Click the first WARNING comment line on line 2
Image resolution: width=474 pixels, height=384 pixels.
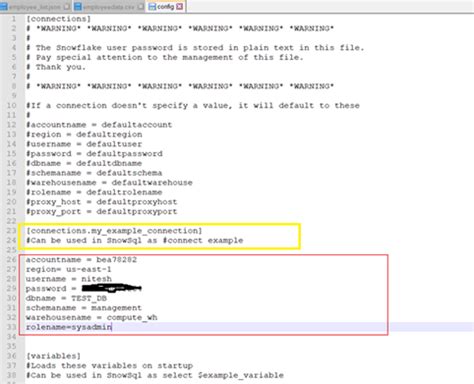tap(180, 28)
